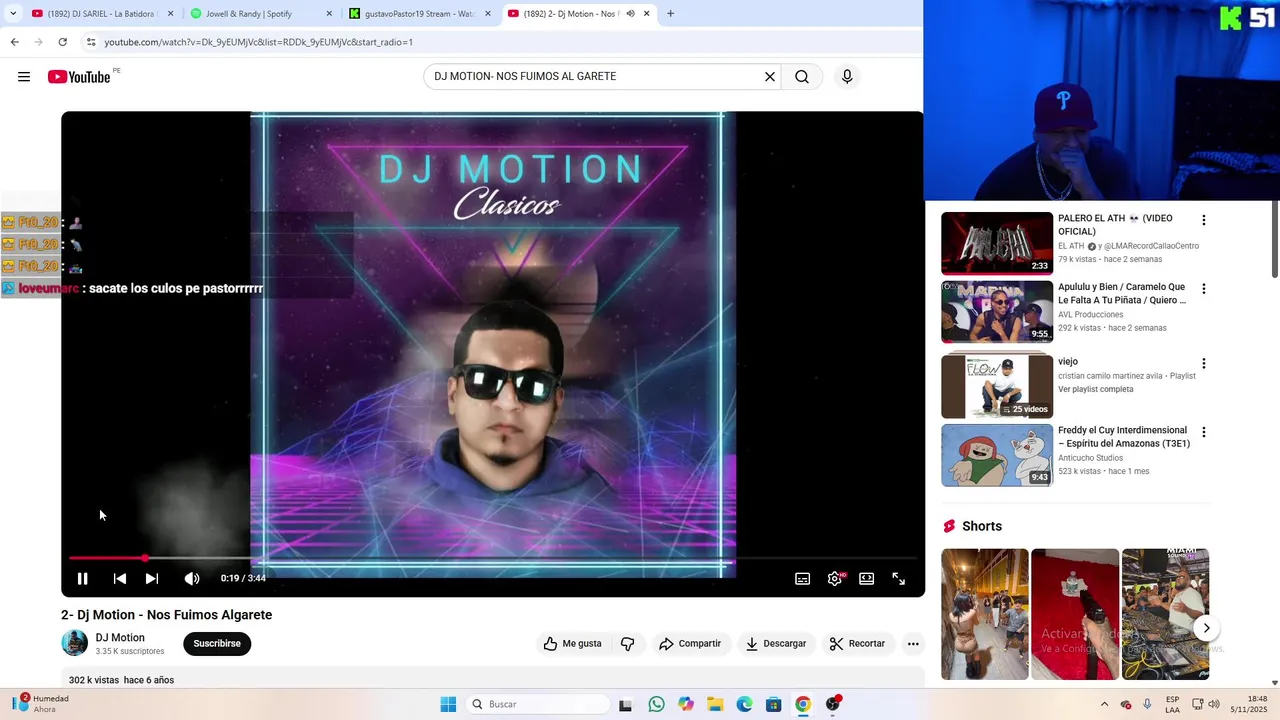Open Google Chrome from taskbar

click(x=803, y=704)
